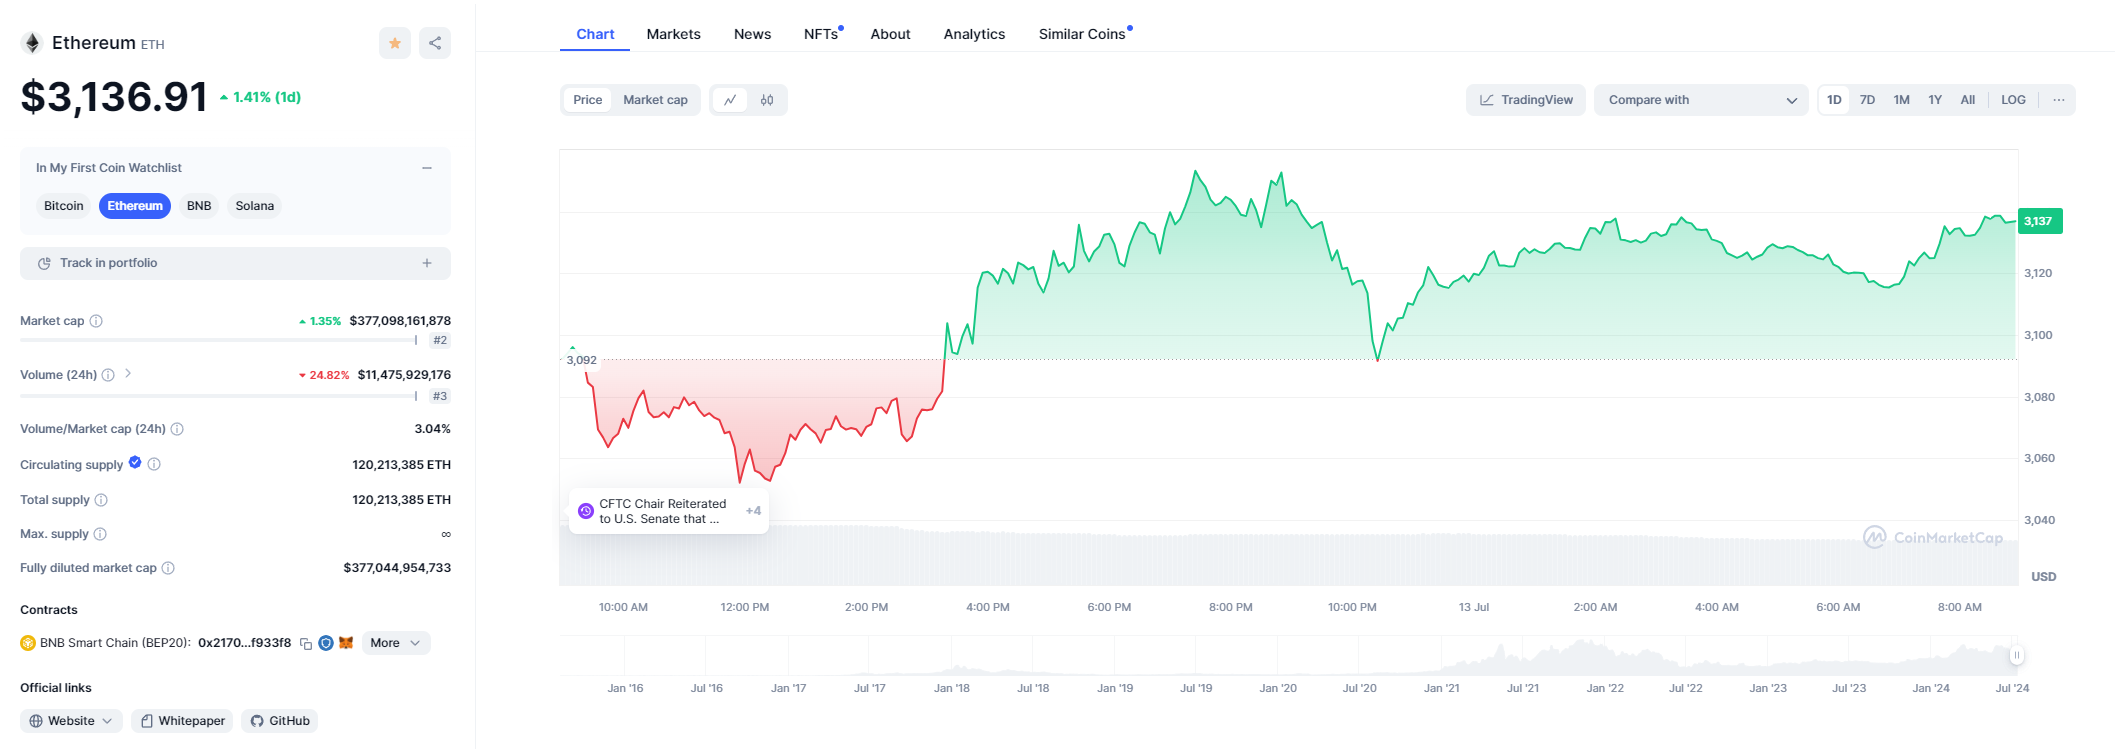
Task: Open the Whitepaper link
Action: [182, 721]
